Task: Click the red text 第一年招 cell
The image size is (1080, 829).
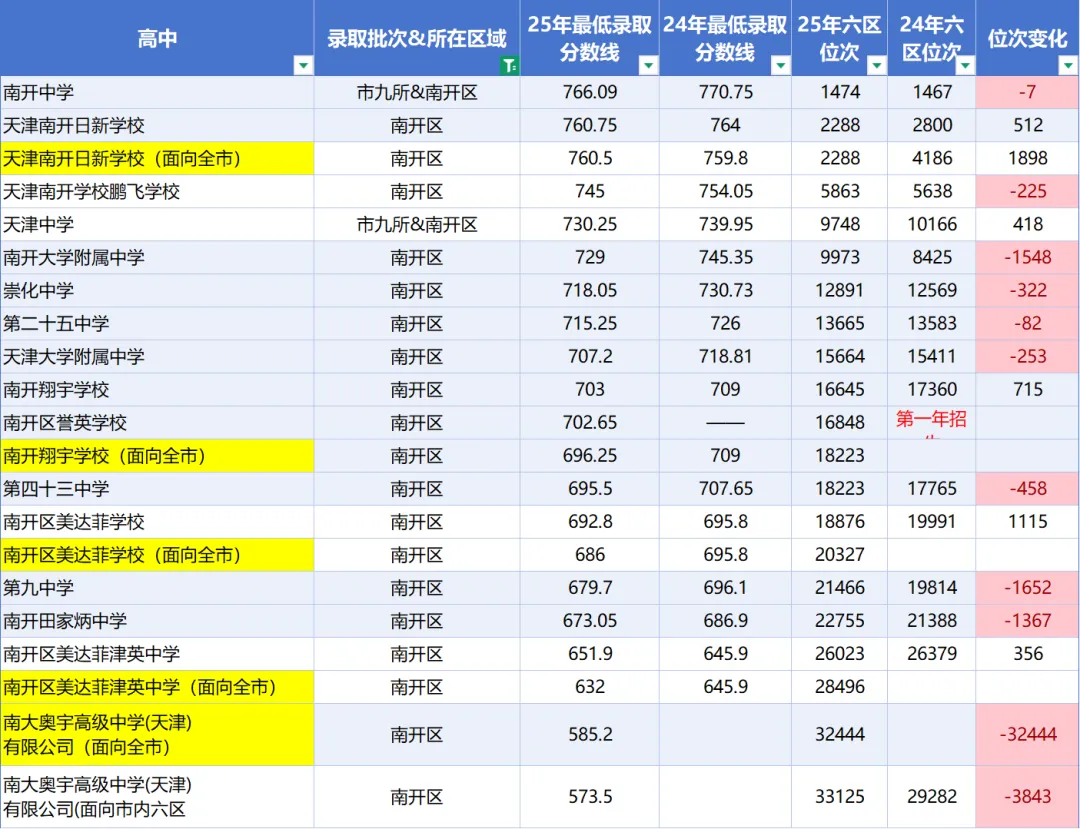Action: [x=931, y=423]
